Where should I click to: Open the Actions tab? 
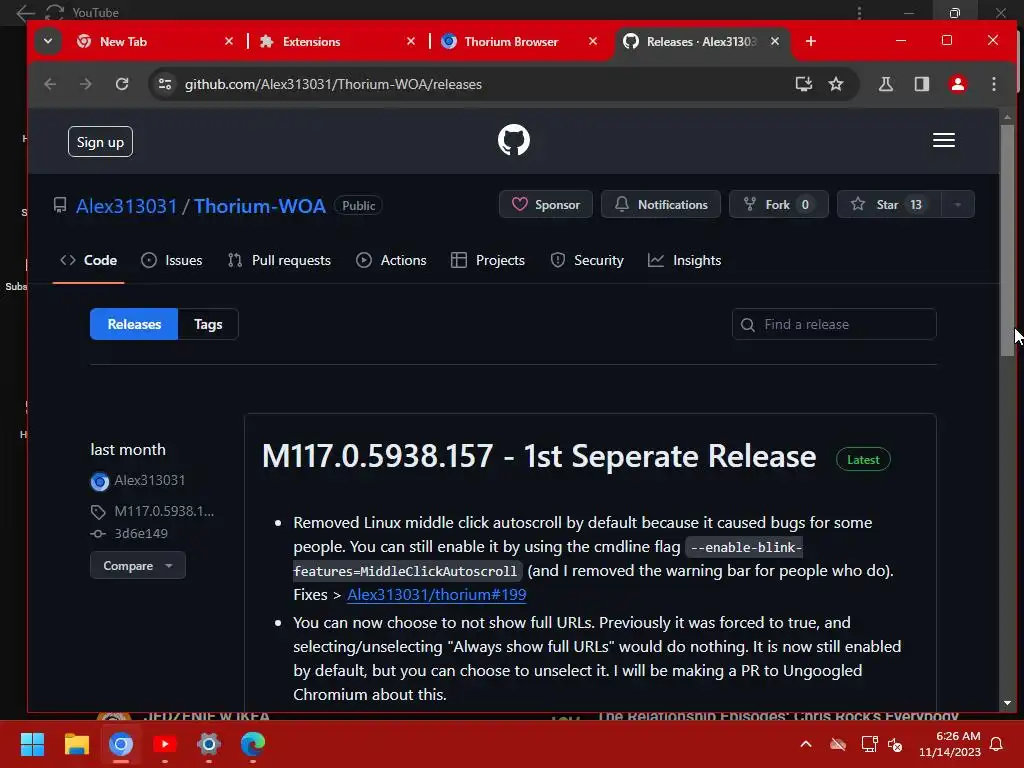(x=391, y=260)
